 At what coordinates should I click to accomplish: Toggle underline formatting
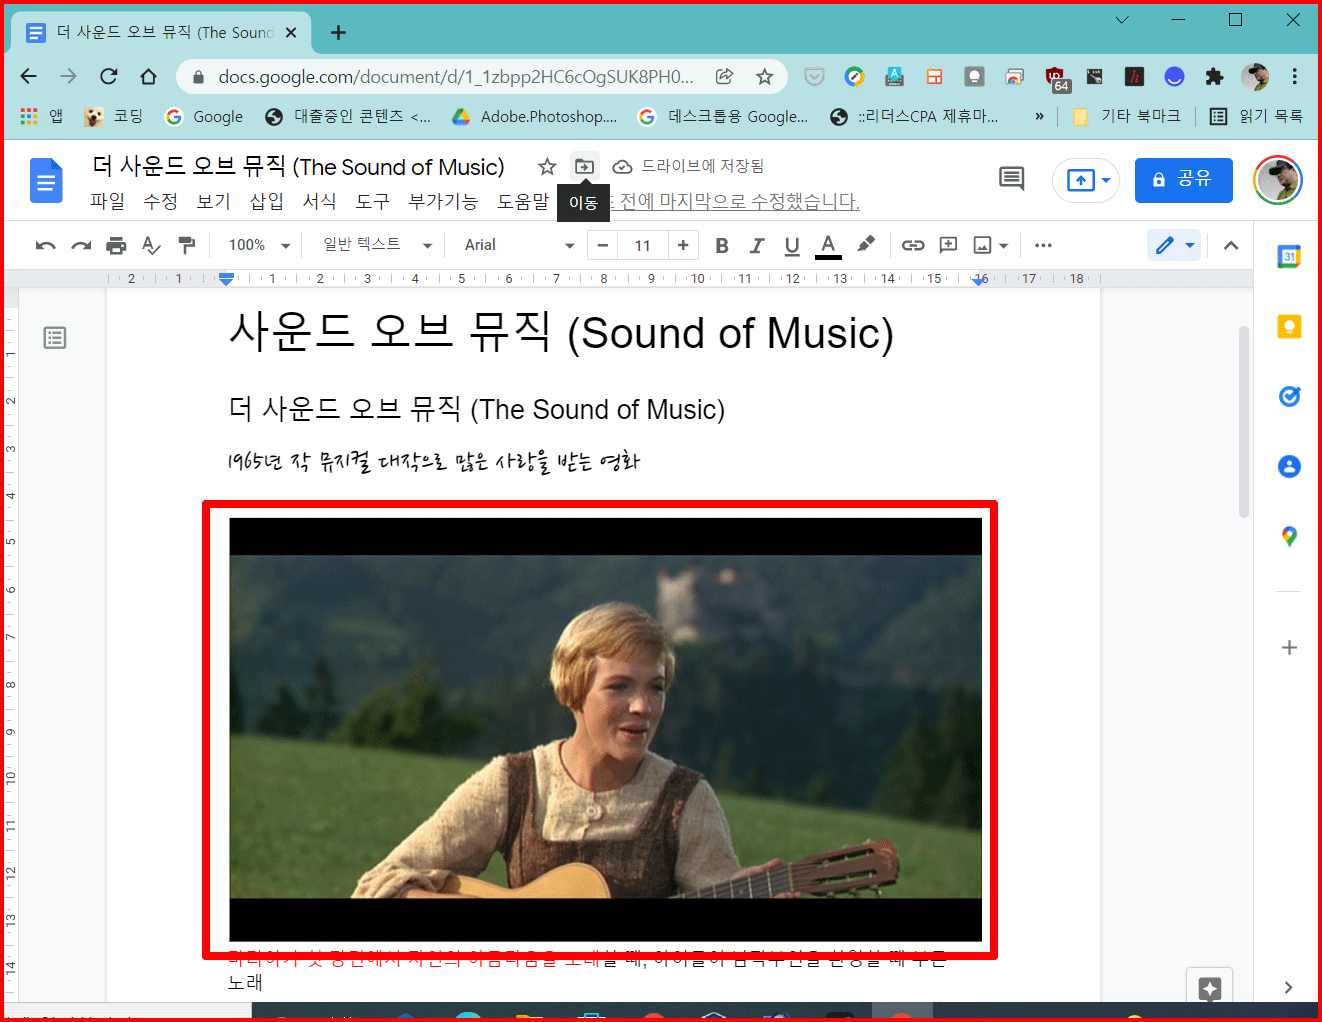pos(792,245)
